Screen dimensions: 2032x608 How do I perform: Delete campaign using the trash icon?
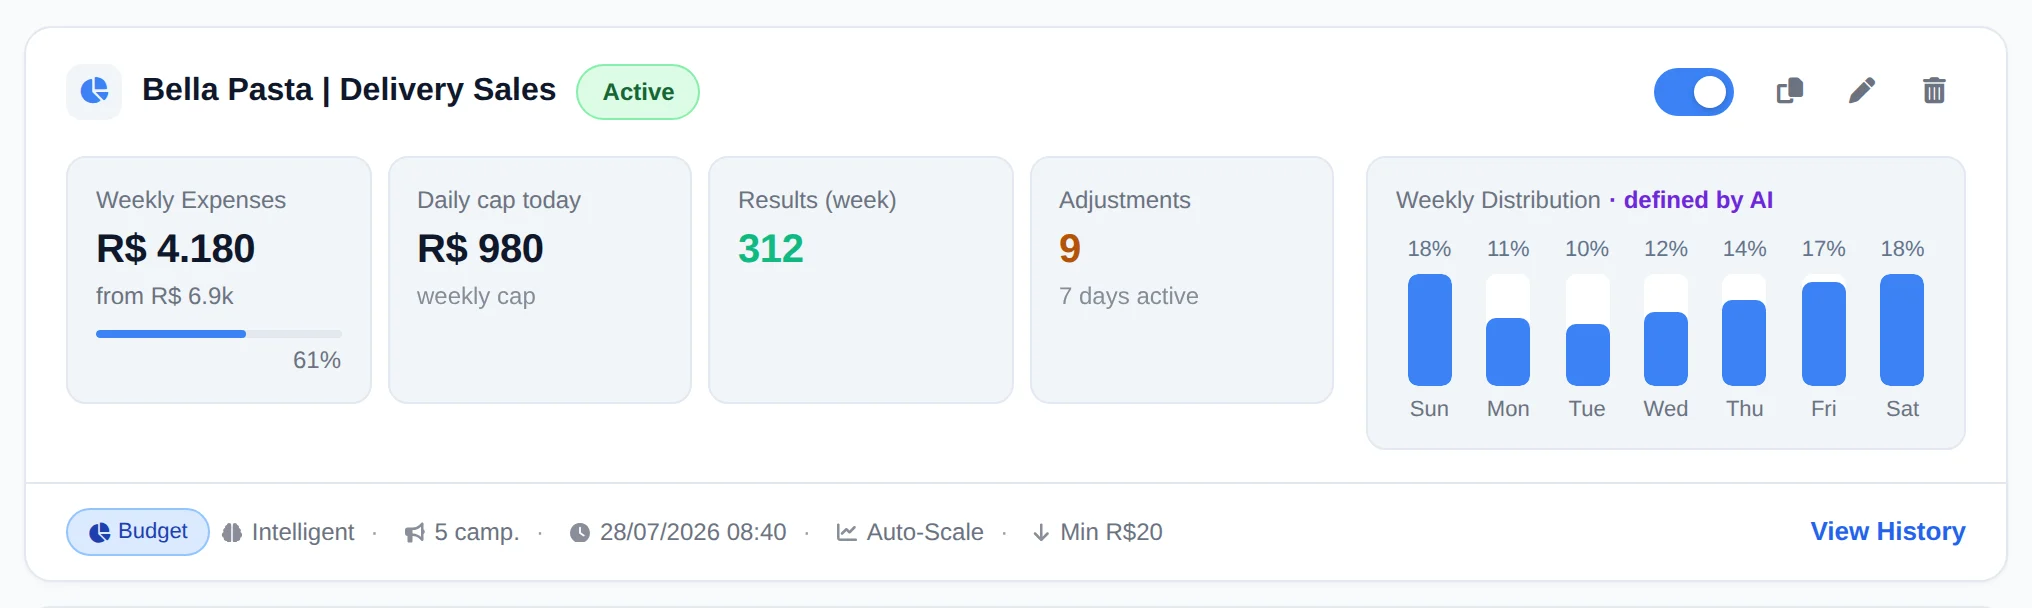1934,91
